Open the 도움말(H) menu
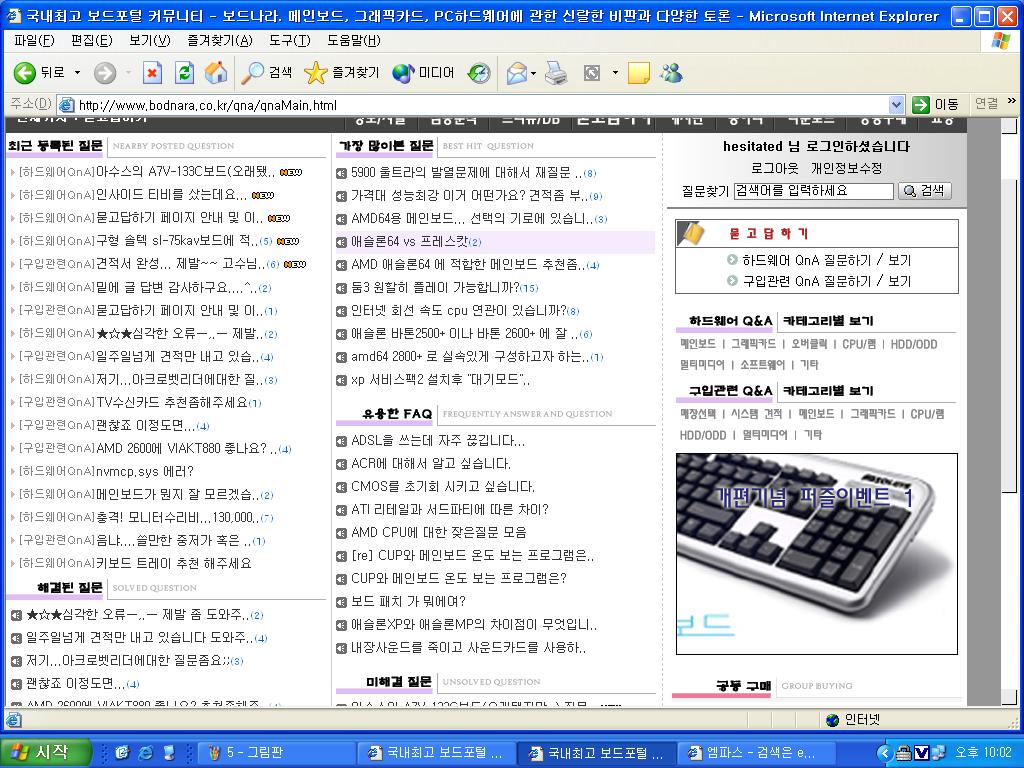The height and width of the screenshot is (768, 1024). click(x=353, y=40)
